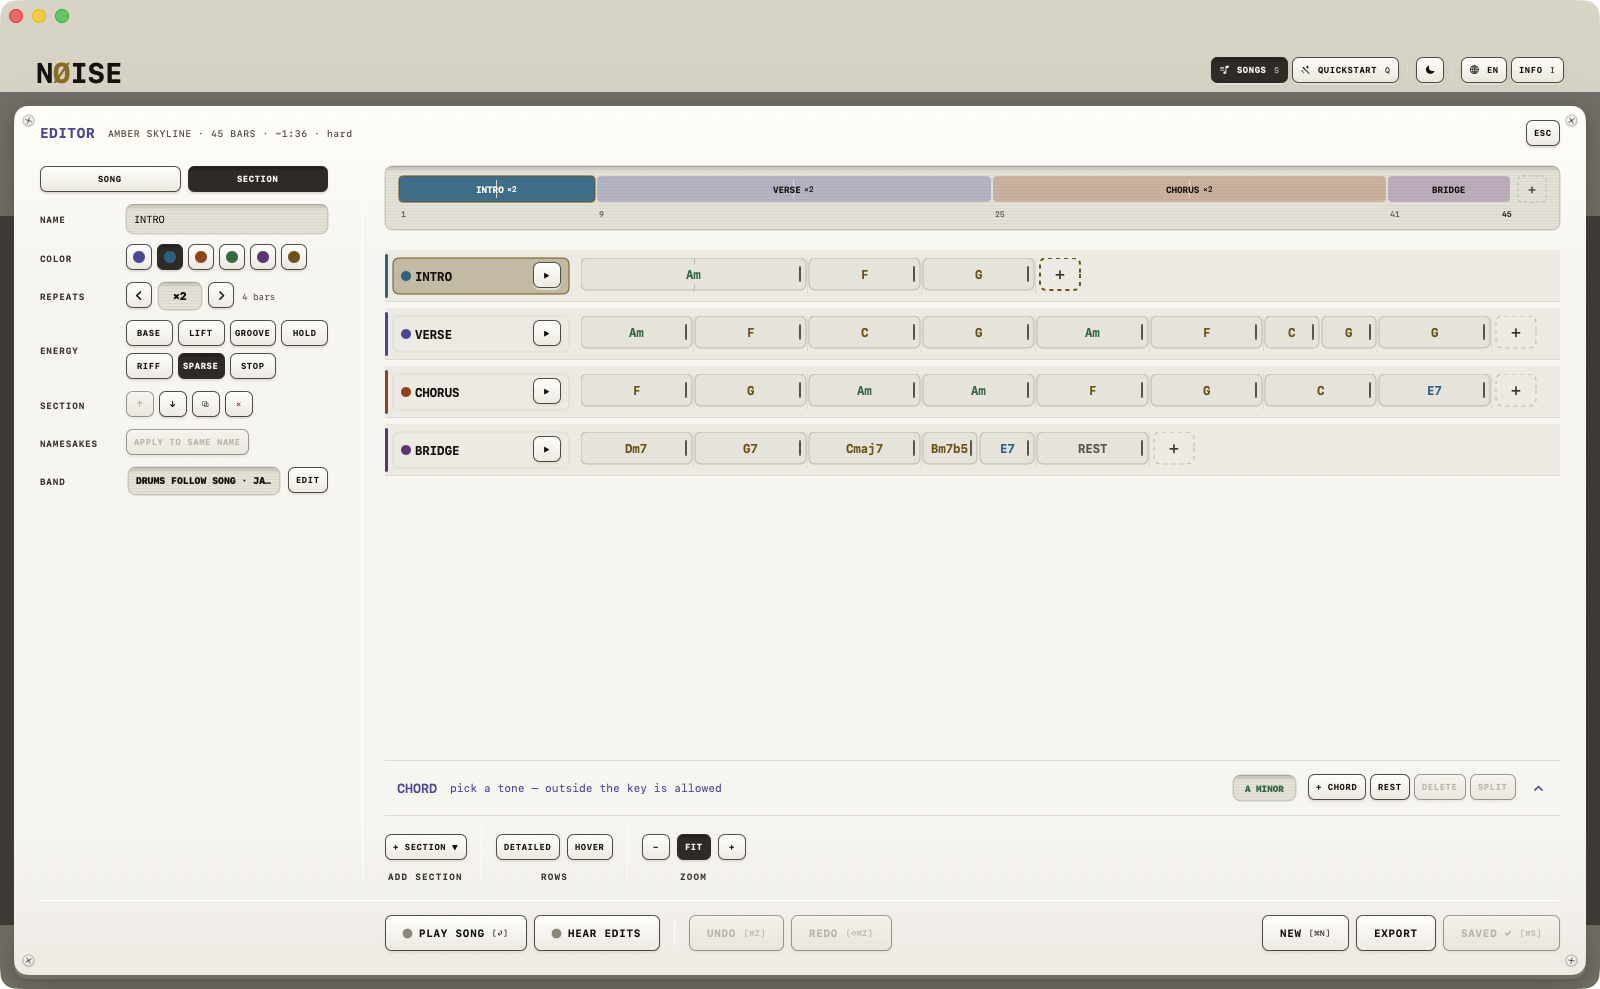Open the A MINOR key selector
The height and width of the screenshot is (989, 1600).
point(1265,788)
